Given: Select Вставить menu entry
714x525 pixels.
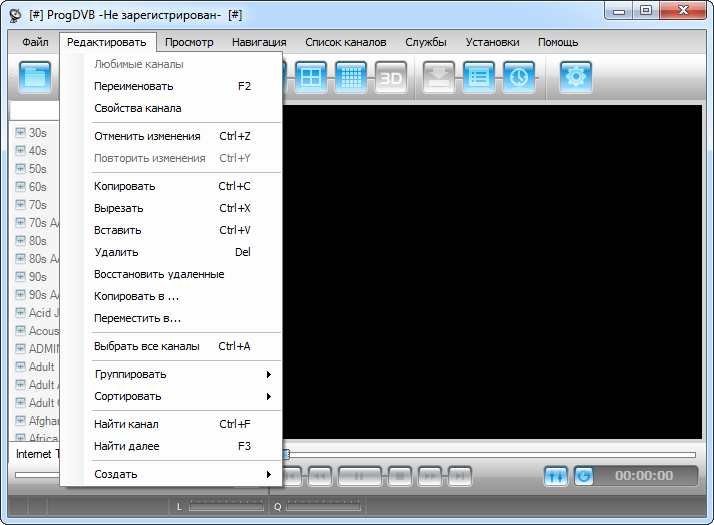Looking at the screenshot, I should click(x=182, y=230).
